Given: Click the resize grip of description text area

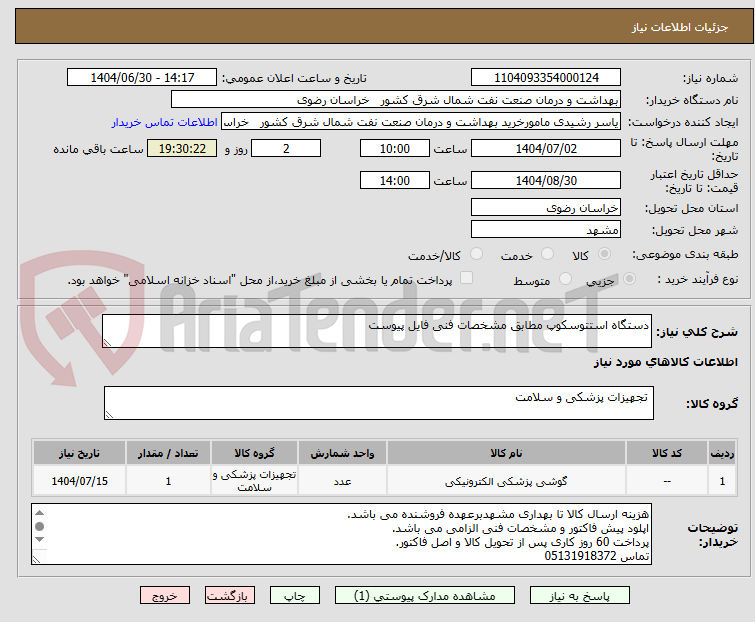Looking at the screenshot, I should pyautogui.click(x=107, y=343).
